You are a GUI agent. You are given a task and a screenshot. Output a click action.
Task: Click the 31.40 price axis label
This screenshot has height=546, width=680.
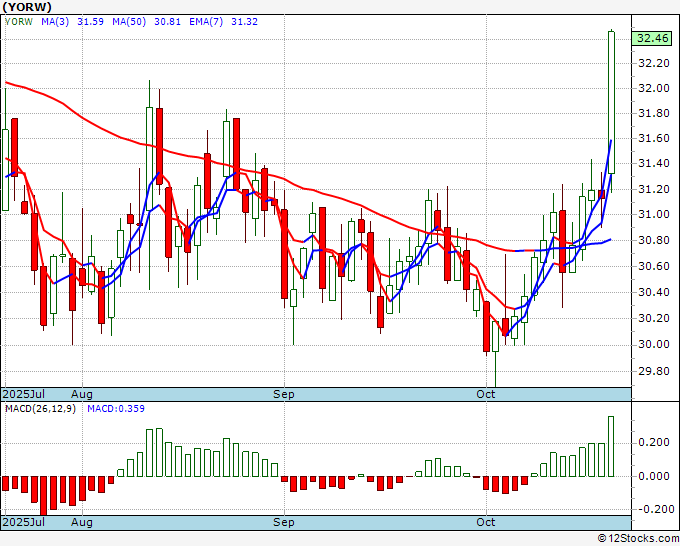pyautogui.click(x=654, y=164)
